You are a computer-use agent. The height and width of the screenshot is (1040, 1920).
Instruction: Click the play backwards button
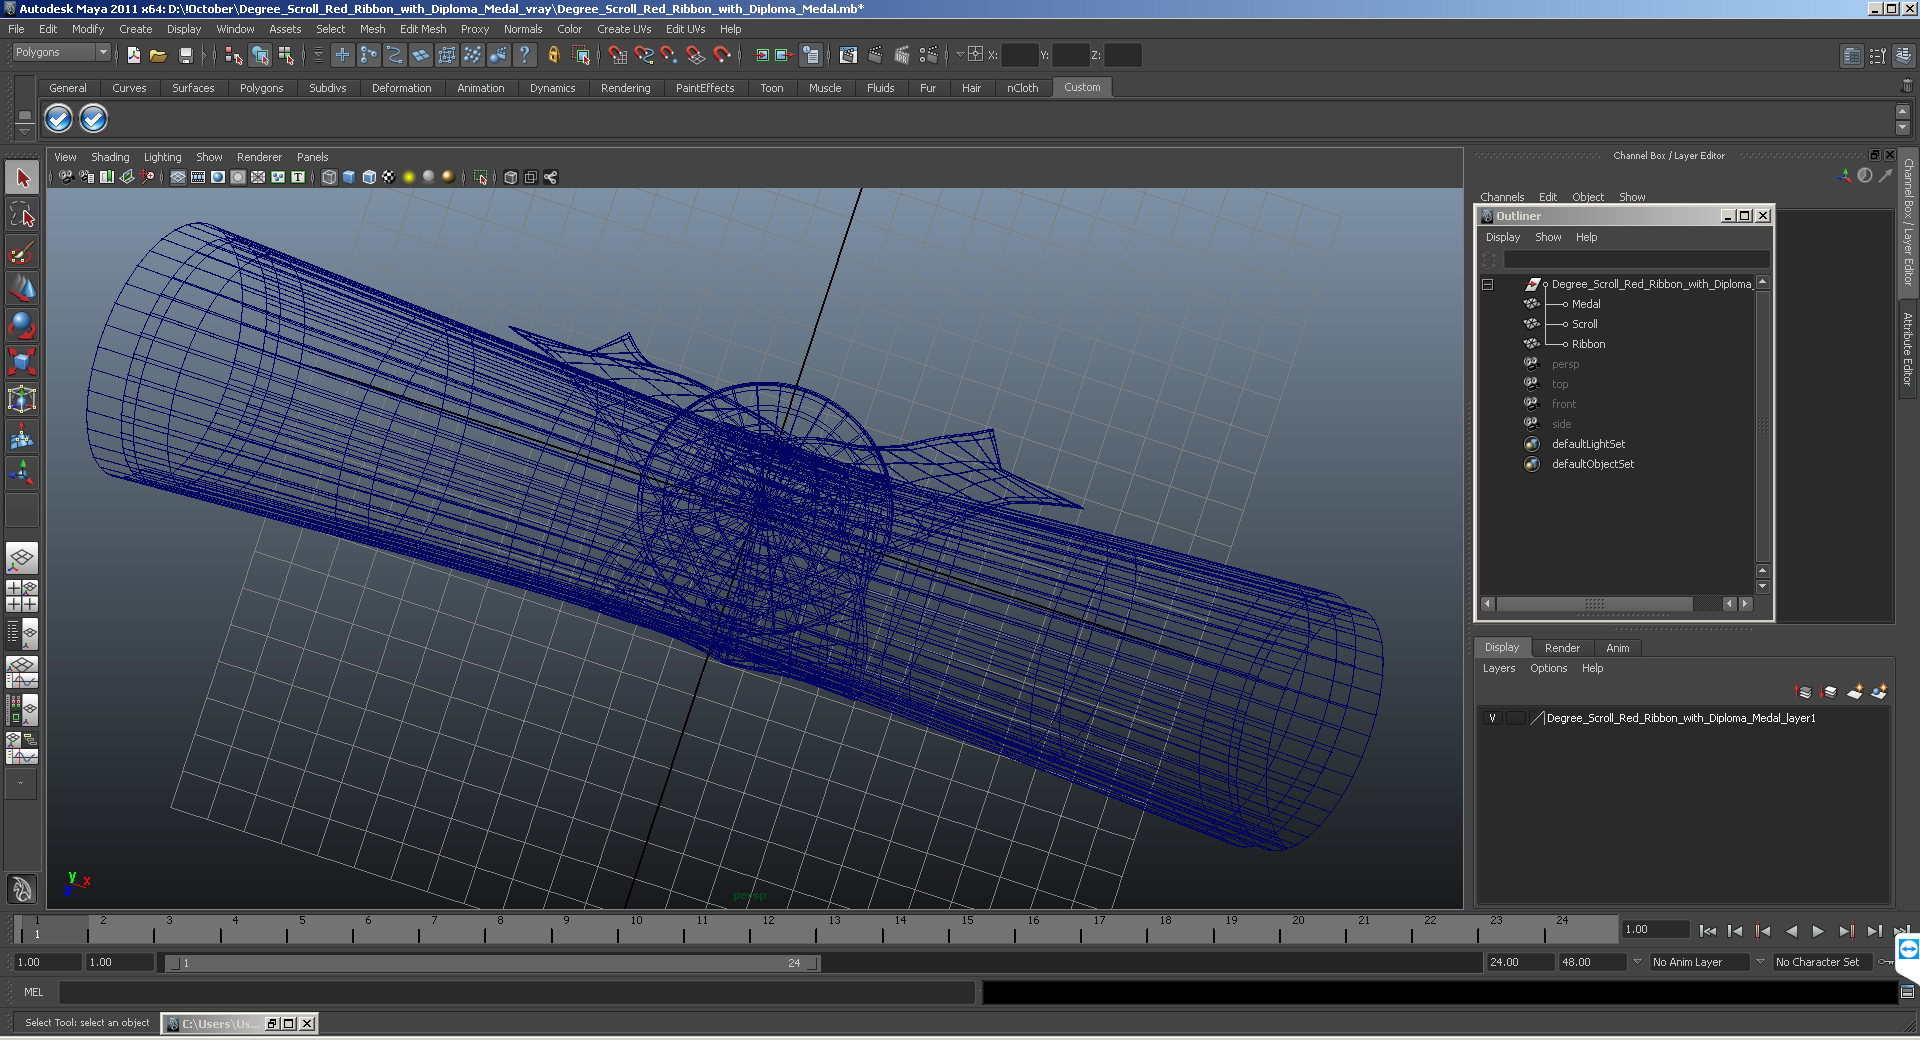1791,931
